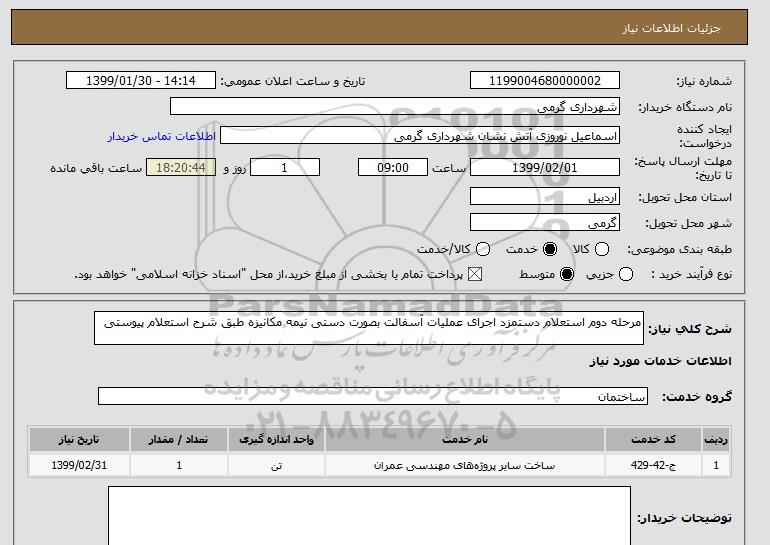Click the نام دستگاه خریدار field
Screen dimensions: 770x545
tap(395, 107)
